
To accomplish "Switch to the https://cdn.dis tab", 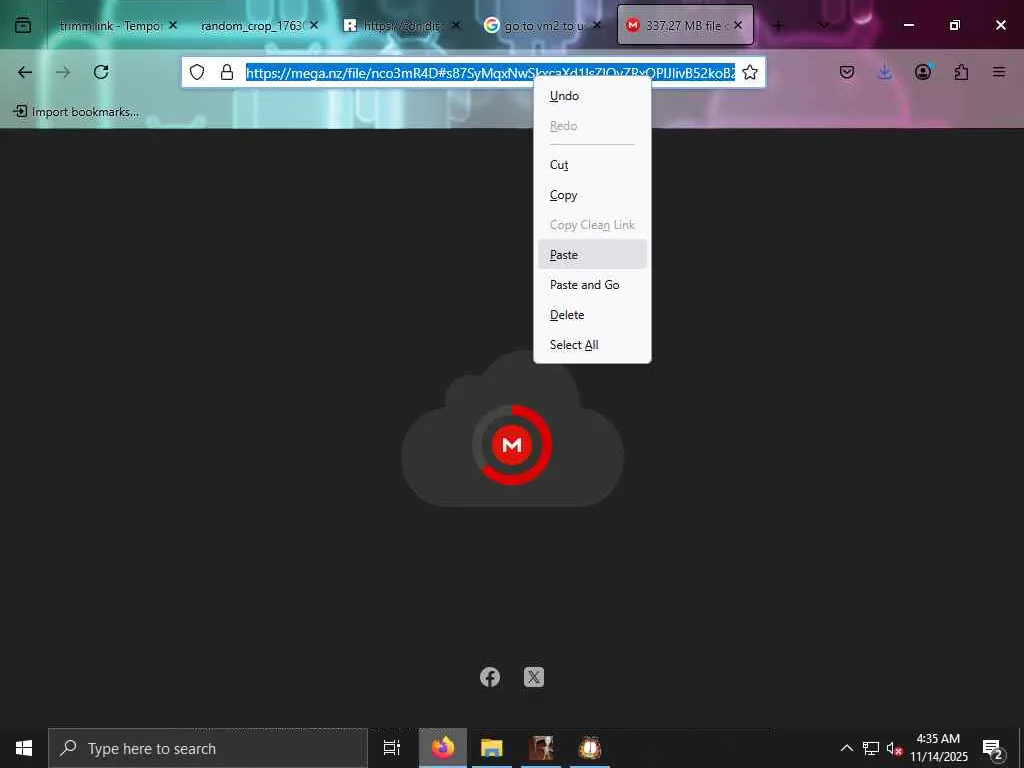I will [x=401, y=25].
